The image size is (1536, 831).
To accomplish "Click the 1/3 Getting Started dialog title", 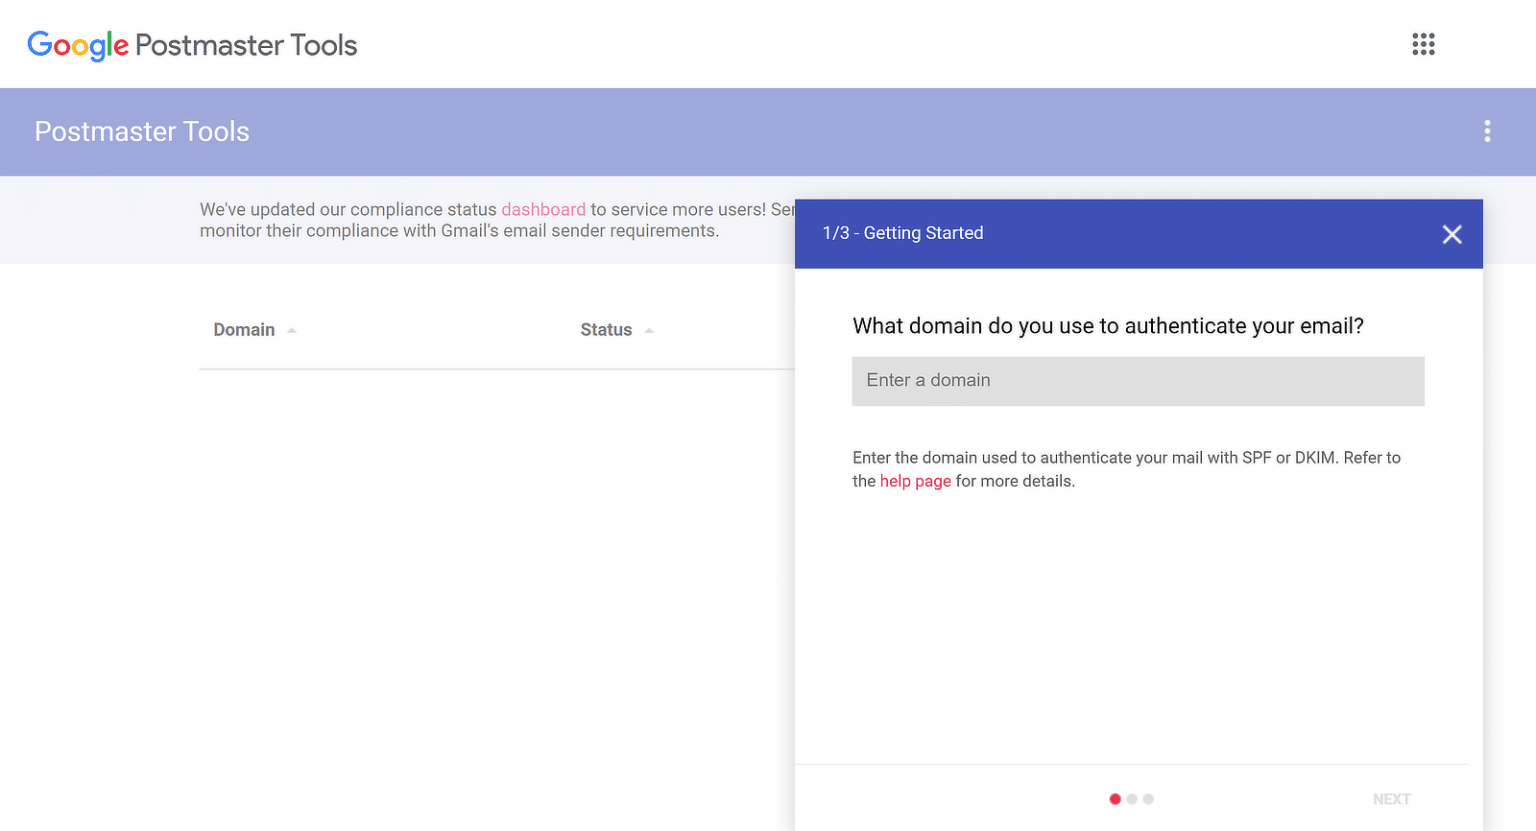I will [x=902, y=233].
